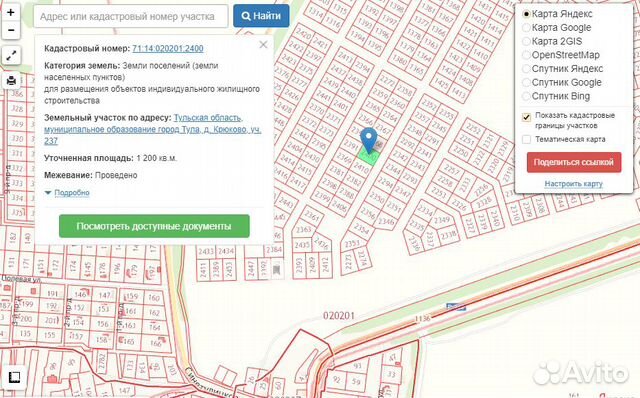This screenshot has width=640, height=398.
Task: Open cadastral number 71:14:020201:2400 link
Action: point(168,48)
